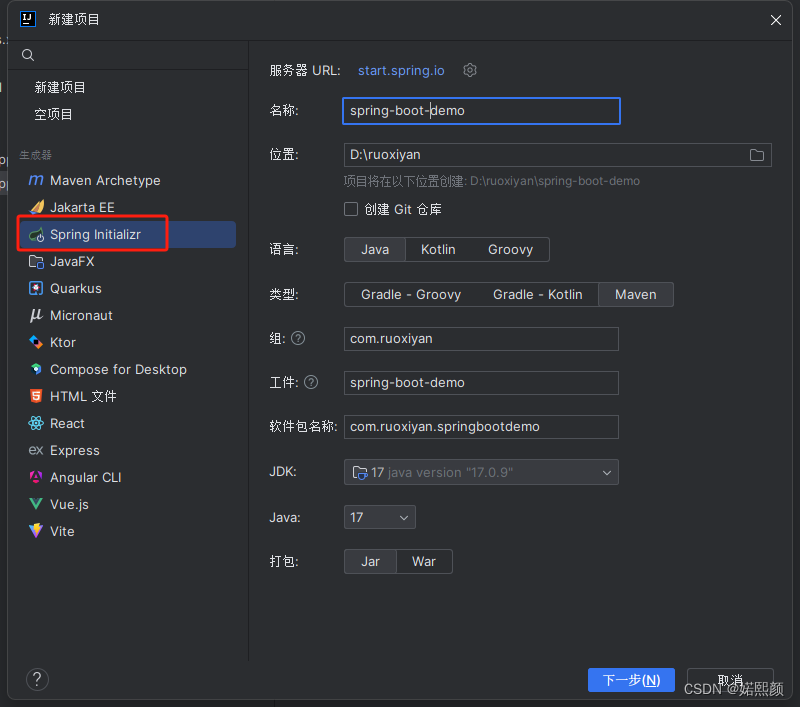
Task: Browse for project location with folder icon
Action: point(757,155)
